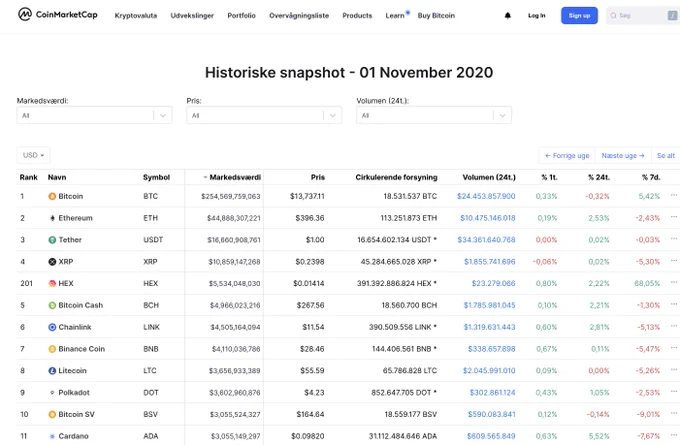
Task: Go to Forrige uge snapshot
Action: (x=567, y=156)
